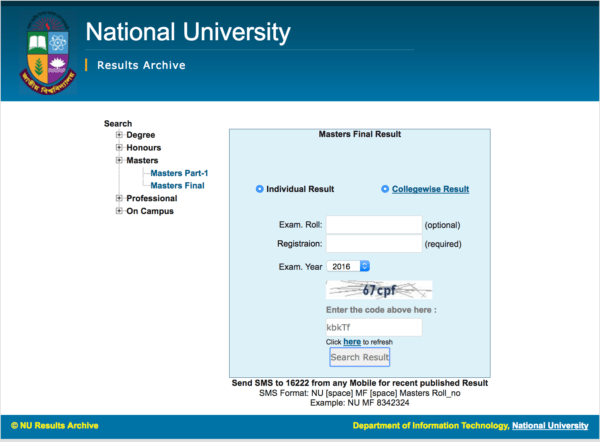Click the 'Enter the code above here' label
The width and height of the screenshot is (600, 442).
pos(381,310)
